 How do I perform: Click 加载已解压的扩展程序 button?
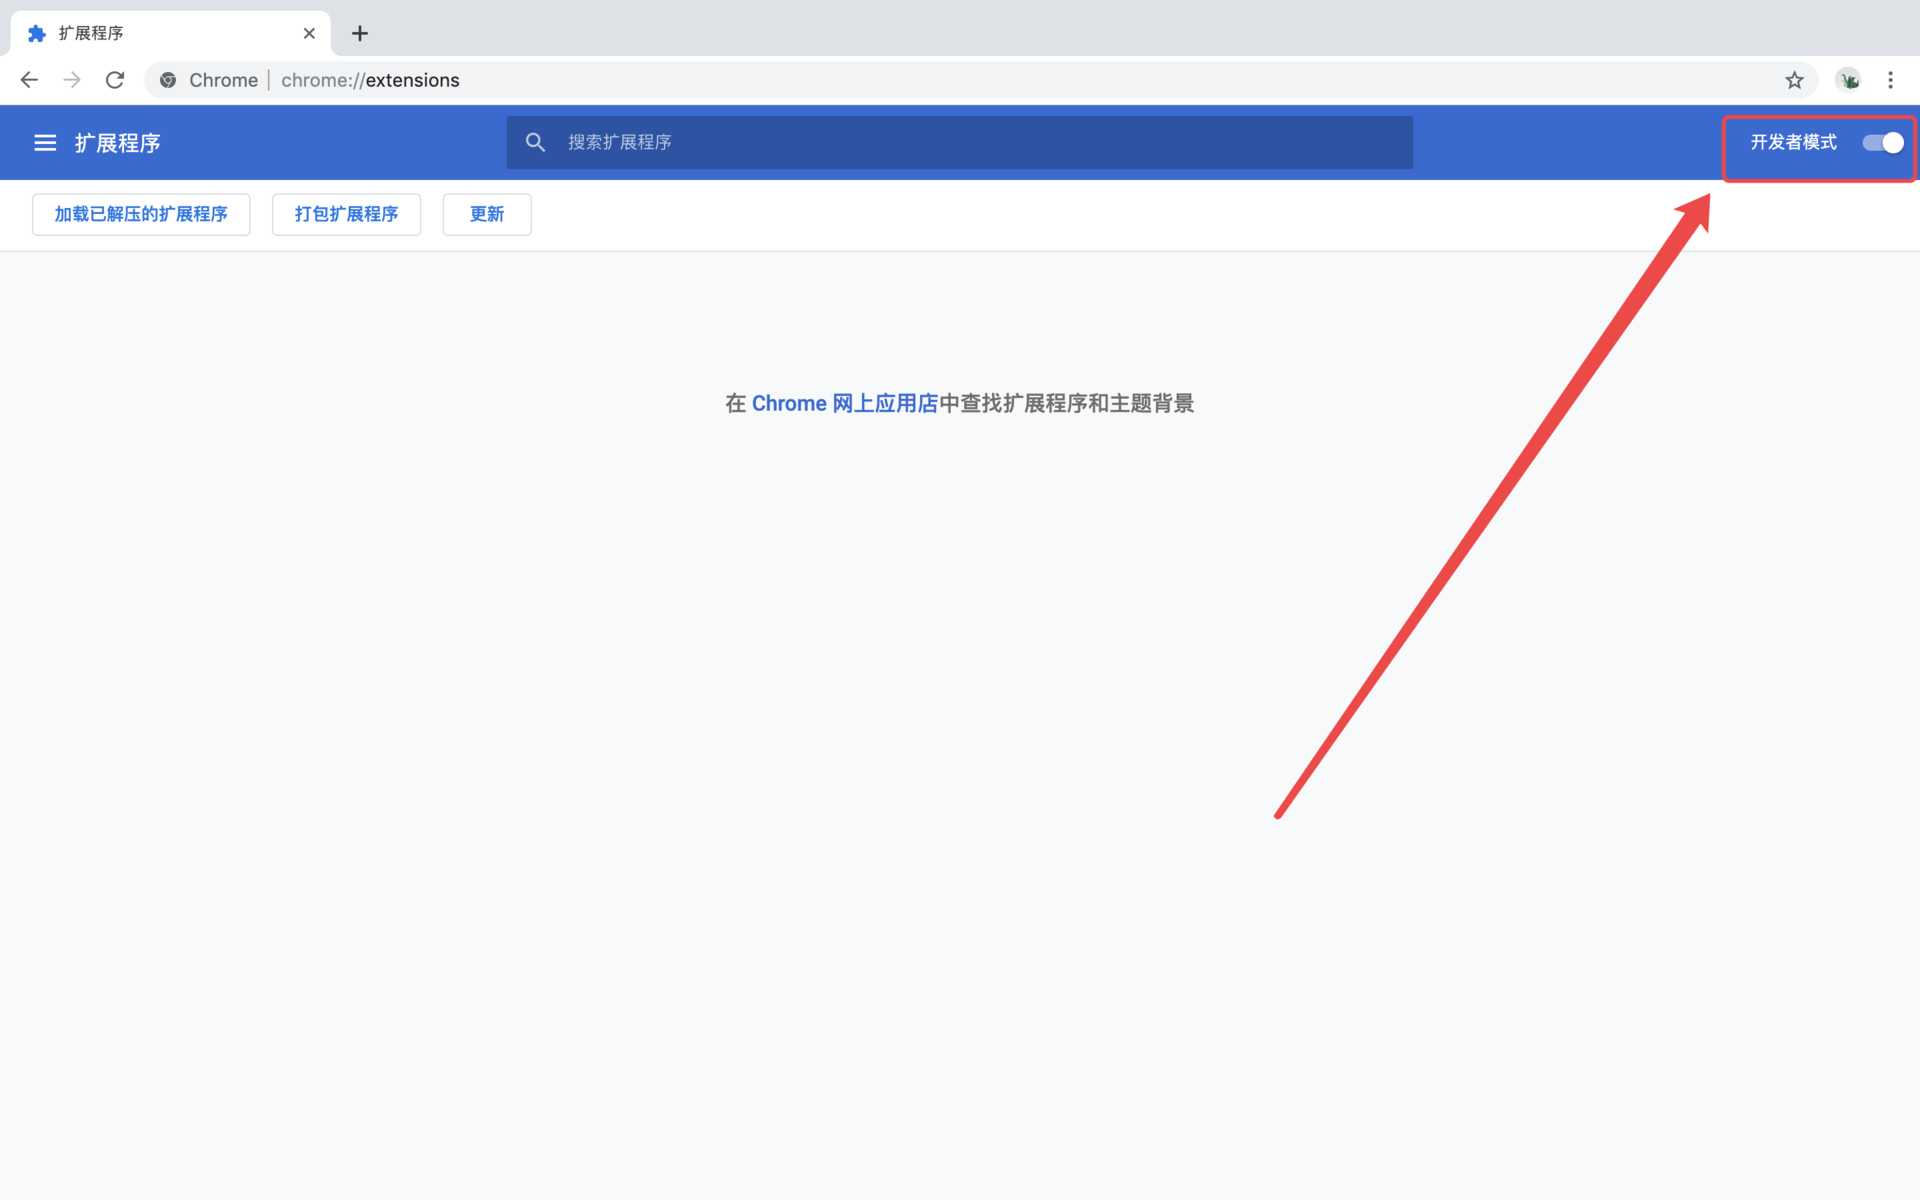click(140, 214)
